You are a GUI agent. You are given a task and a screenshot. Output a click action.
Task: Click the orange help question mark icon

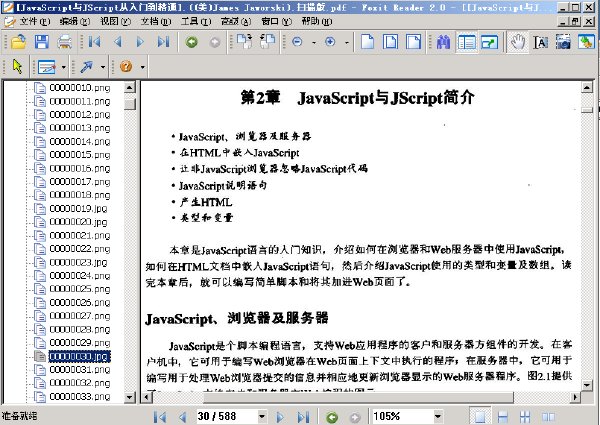coord(126,67)
